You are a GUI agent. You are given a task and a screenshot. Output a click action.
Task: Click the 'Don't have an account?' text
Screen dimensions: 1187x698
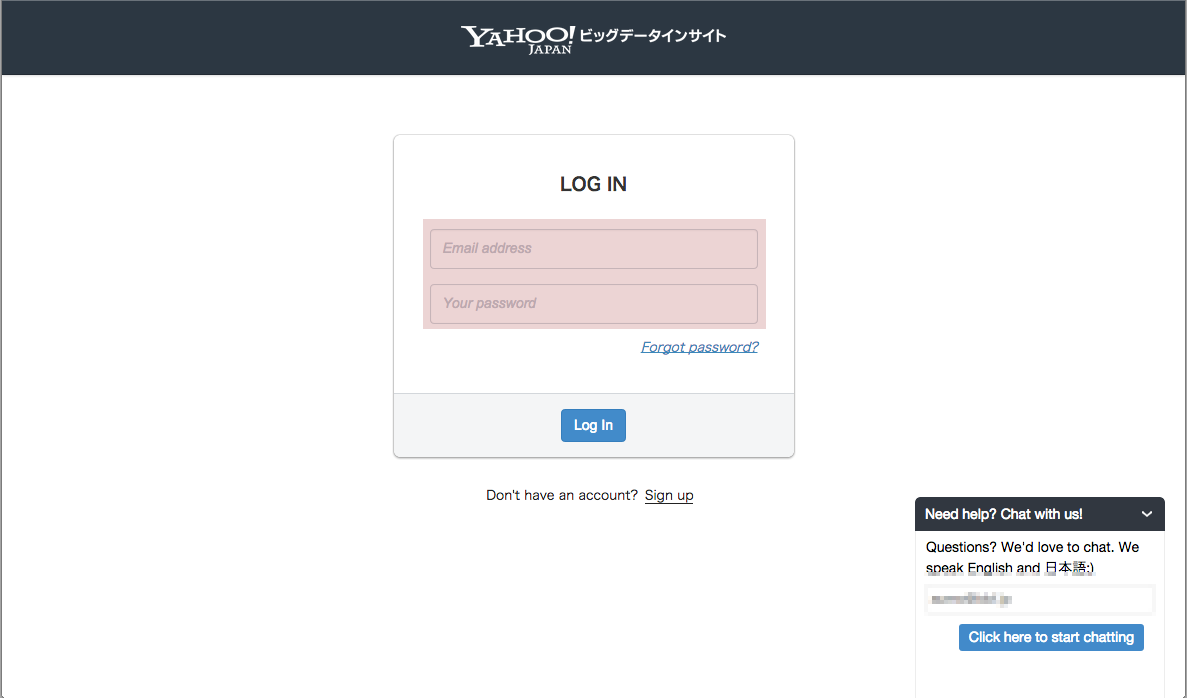[x=562, y=495]
